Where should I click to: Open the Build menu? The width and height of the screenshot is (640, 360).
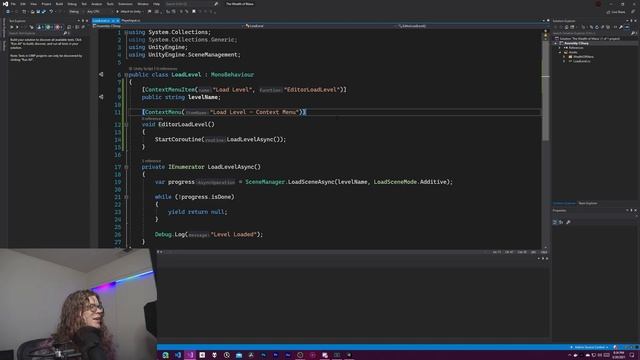point(60,4)
